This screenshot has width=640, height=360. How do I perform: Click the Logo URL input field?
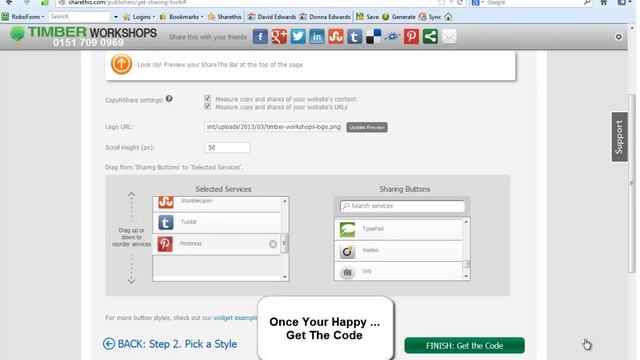coord(273,127)
